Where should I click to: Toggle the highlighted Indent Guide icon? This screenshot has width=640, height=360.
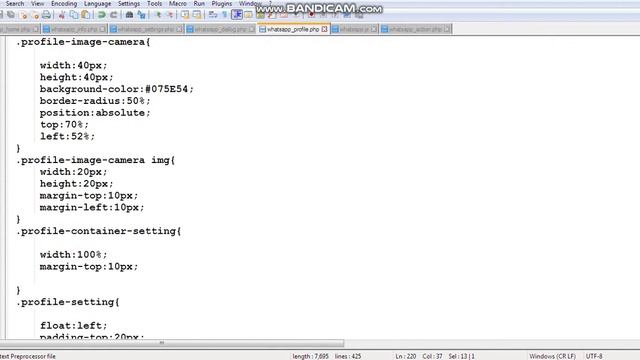(x=237, y=15)
